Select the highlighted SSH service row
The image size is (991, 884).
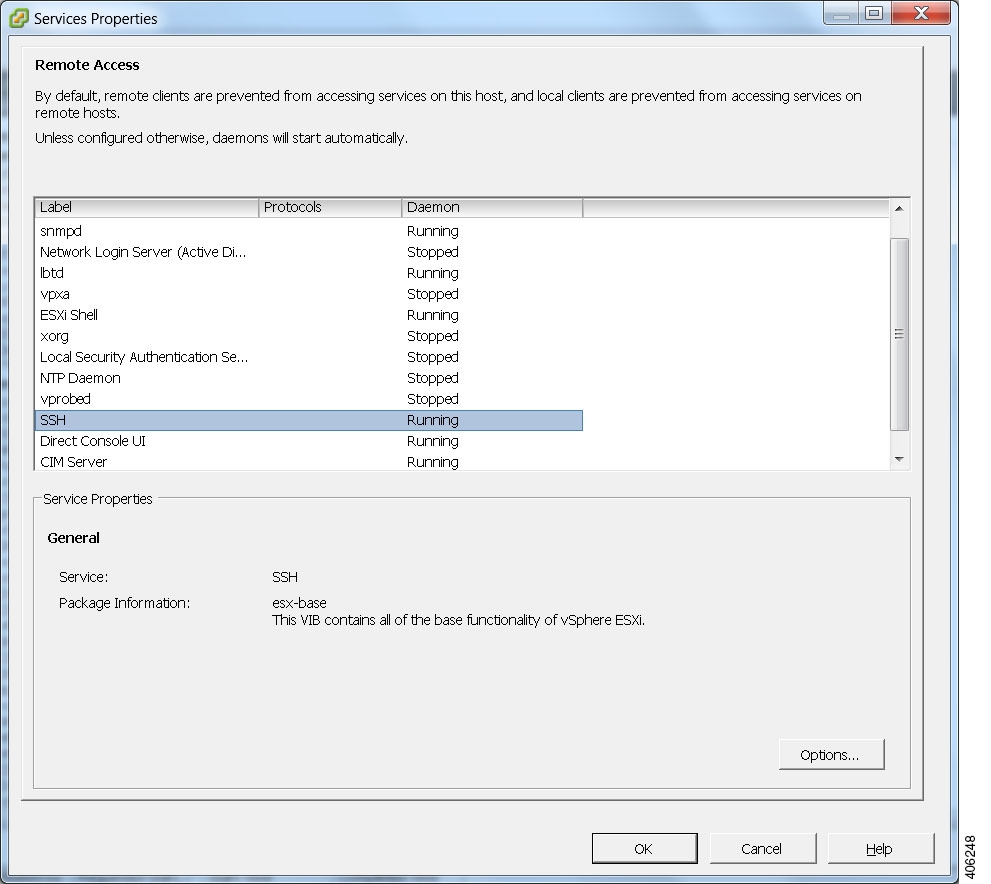308,420
